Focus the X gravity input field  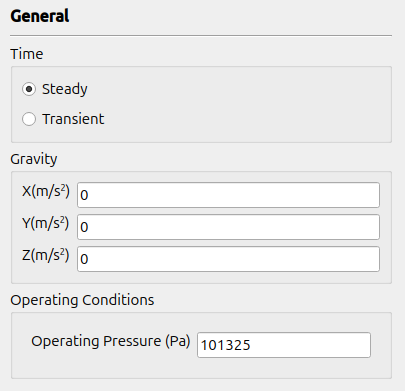point(228,195)
